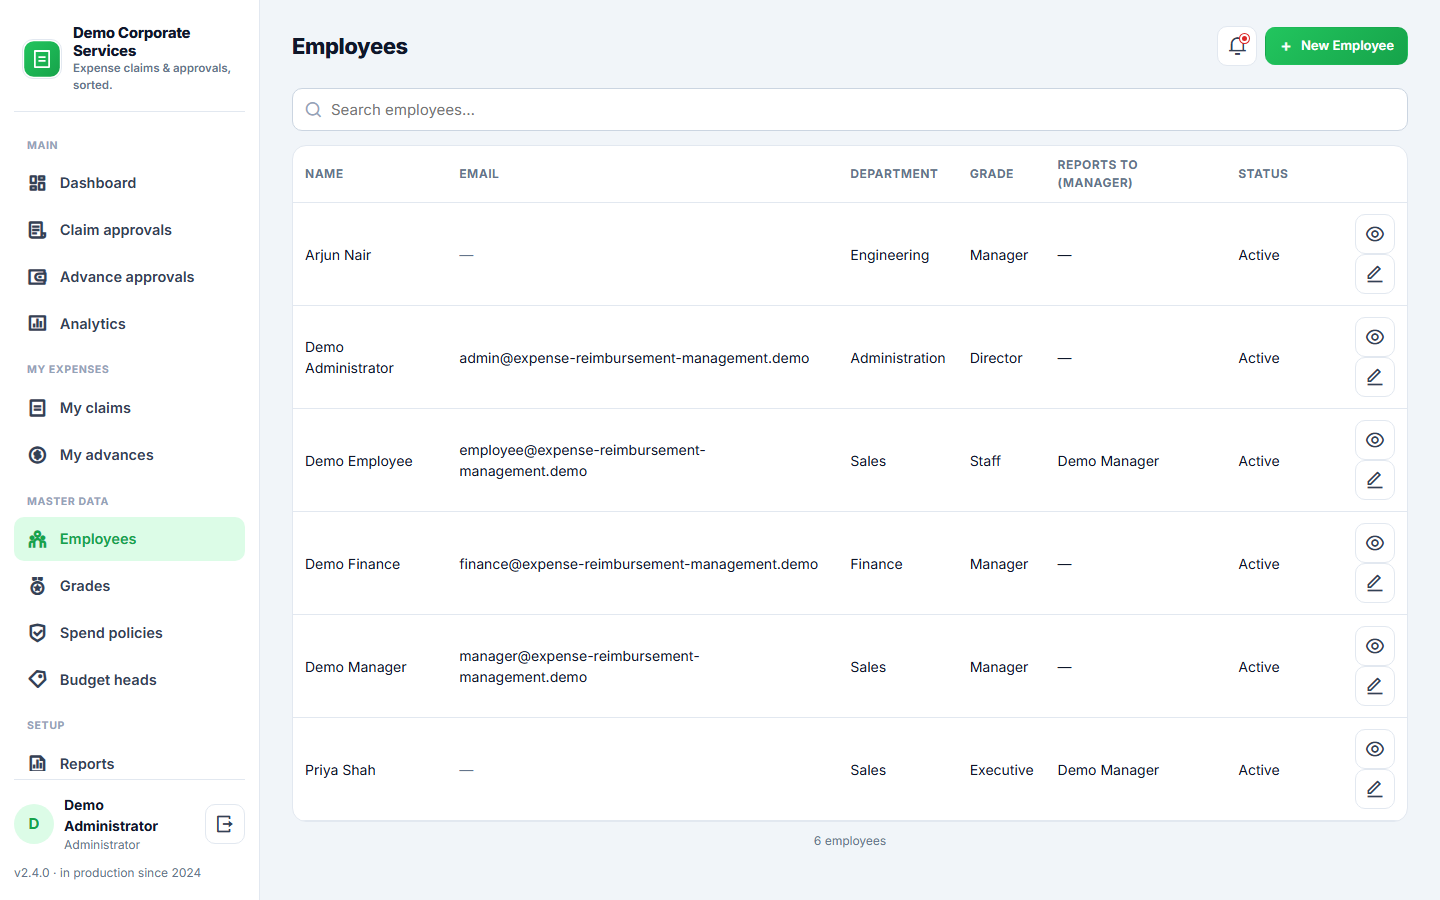This screenshot has width=1440, height=900.
Task: View Demo Manager's employee row details
Action: pos(1375,646)
